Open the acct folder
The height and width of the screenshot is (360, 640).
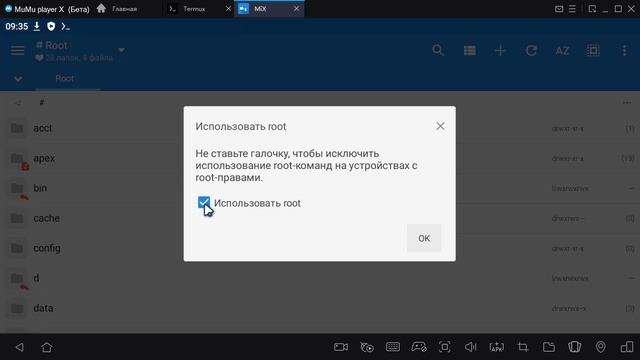[x=320, y=128]
